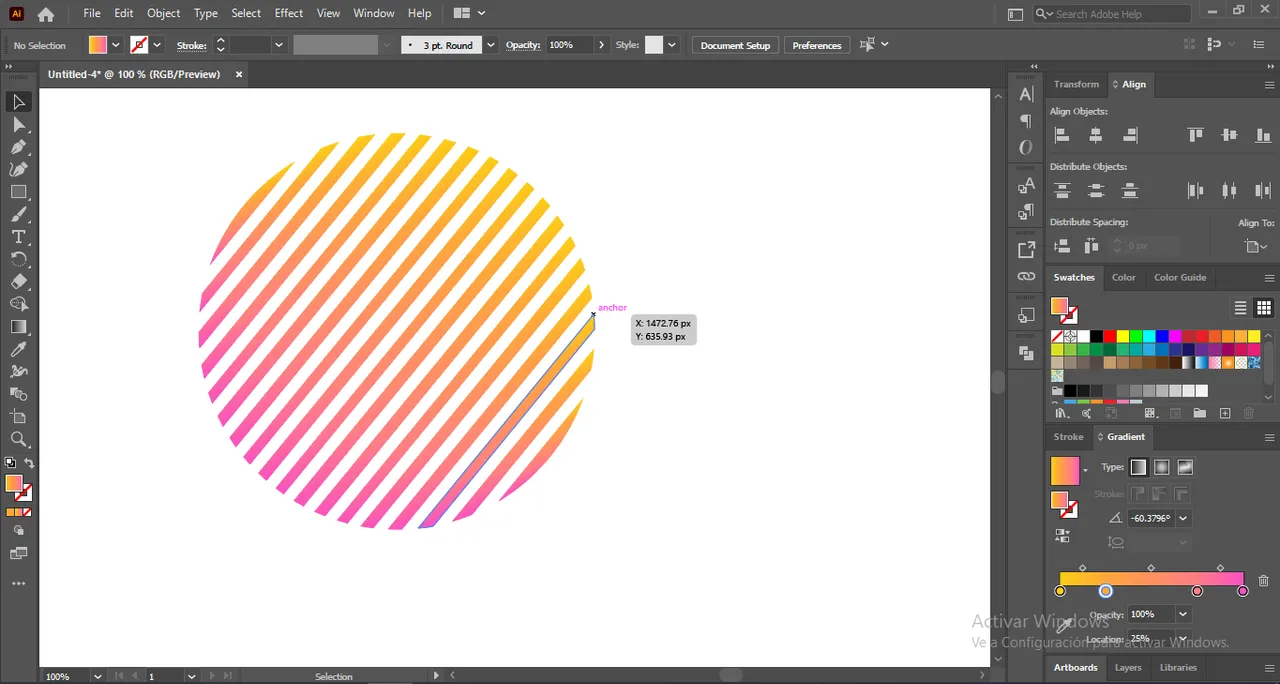1280x684 pixels.
Task: Open New Color Group folder icon
Action: click(x=1199, y=413)
